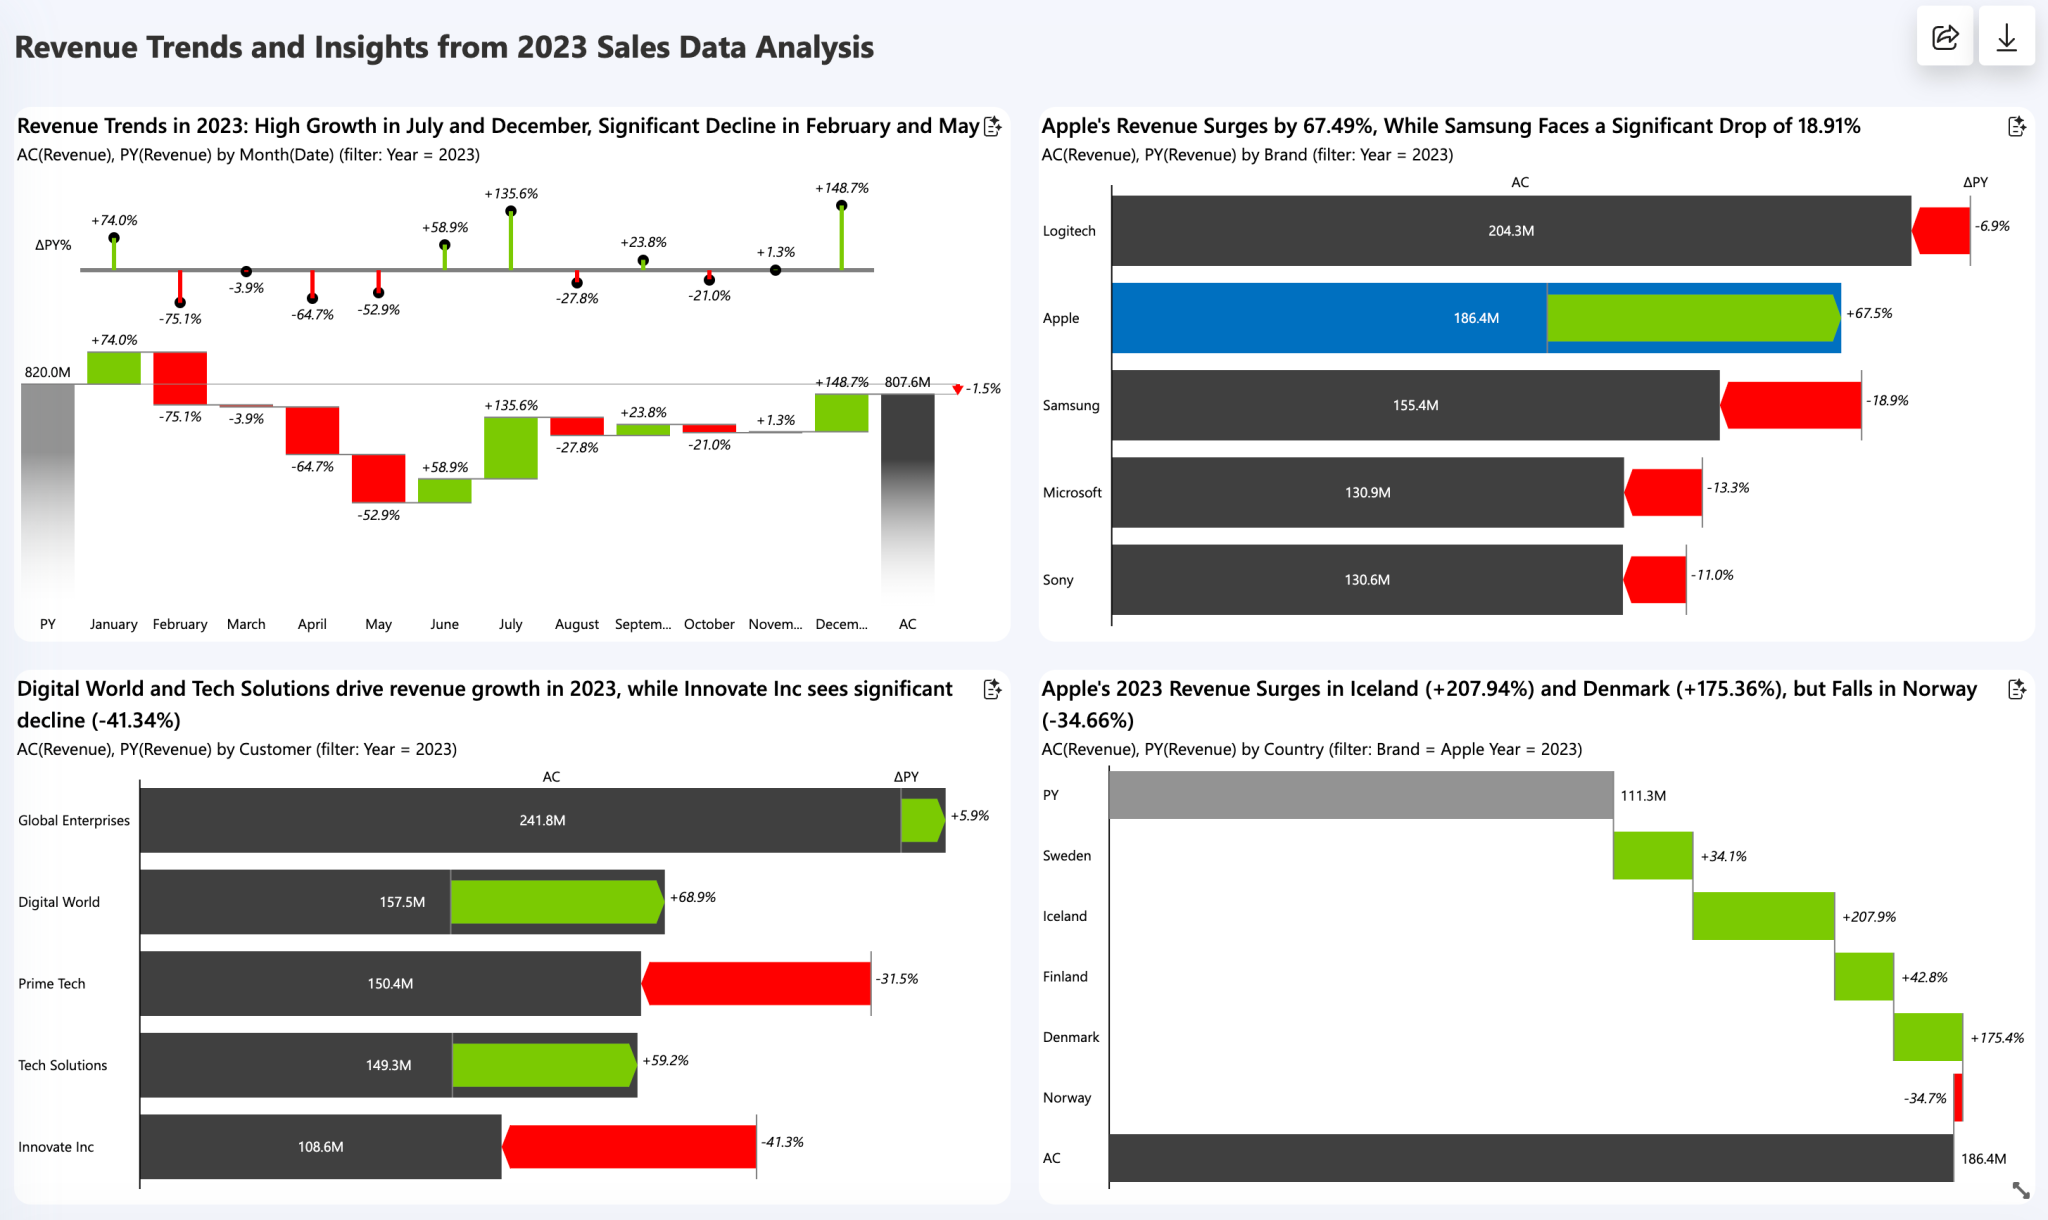Click the Logitech brand label
The width and height of the screenshot is (2048, 1220).
(x=1070, y=230)
